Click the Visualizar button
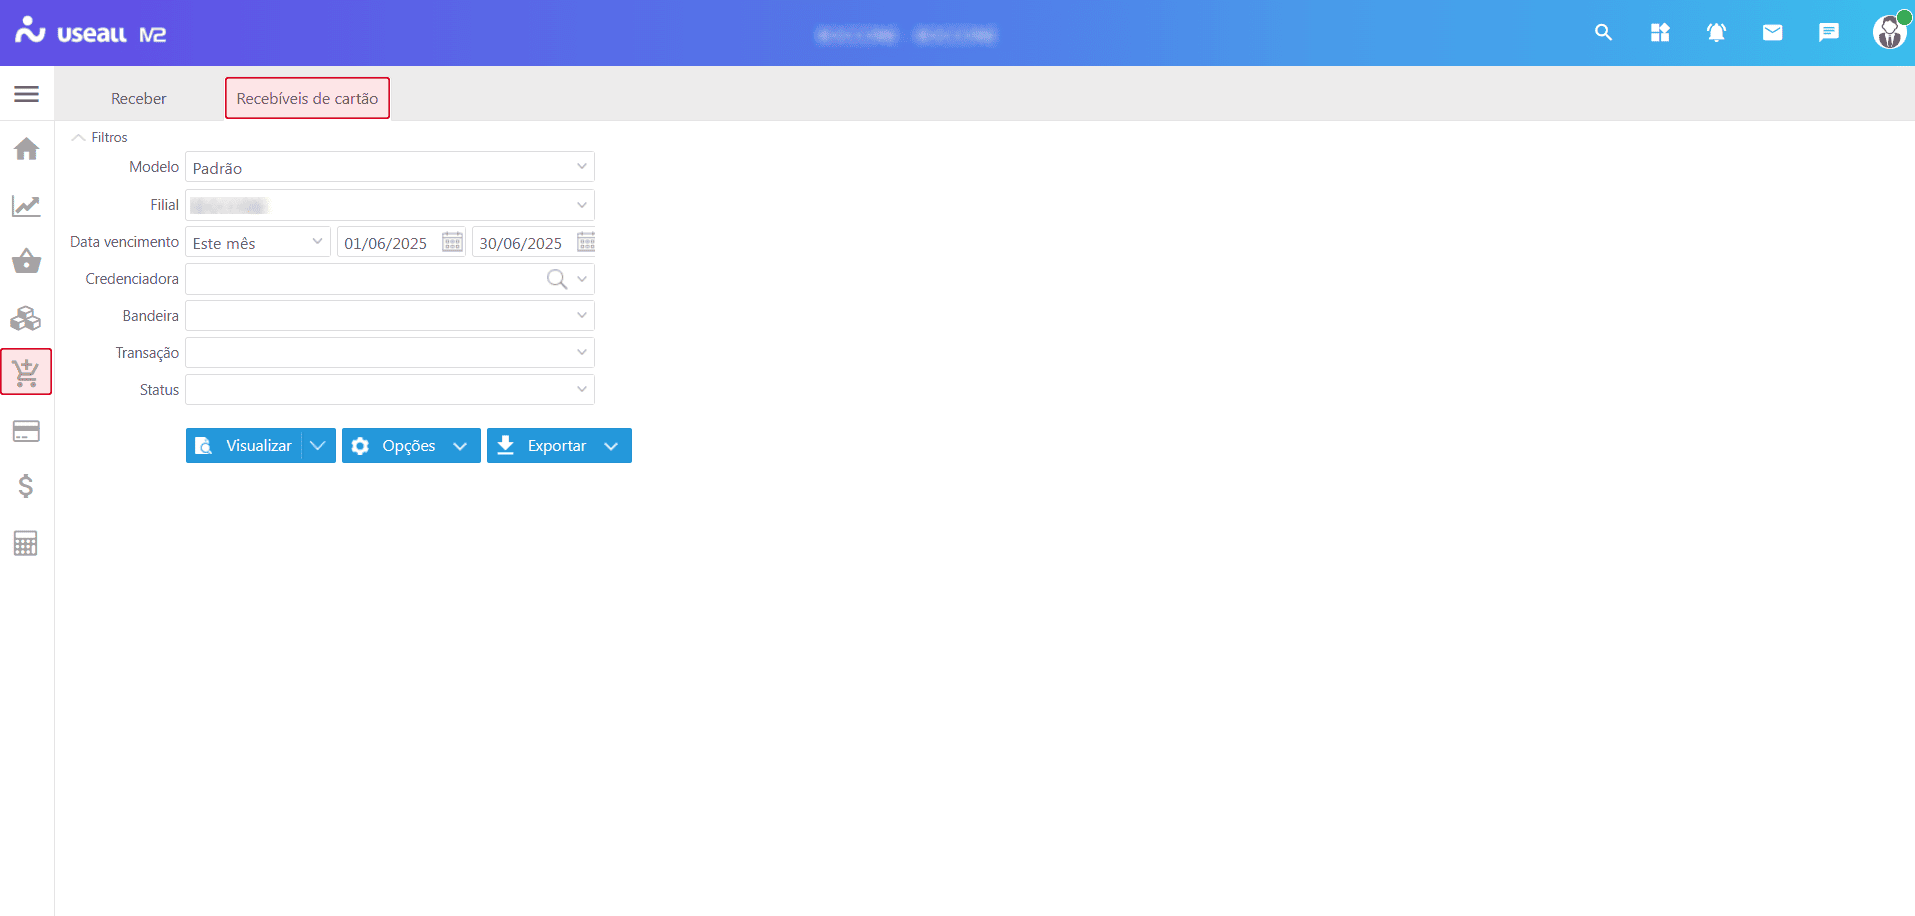The image size is (1915, 916). point(245,446)
